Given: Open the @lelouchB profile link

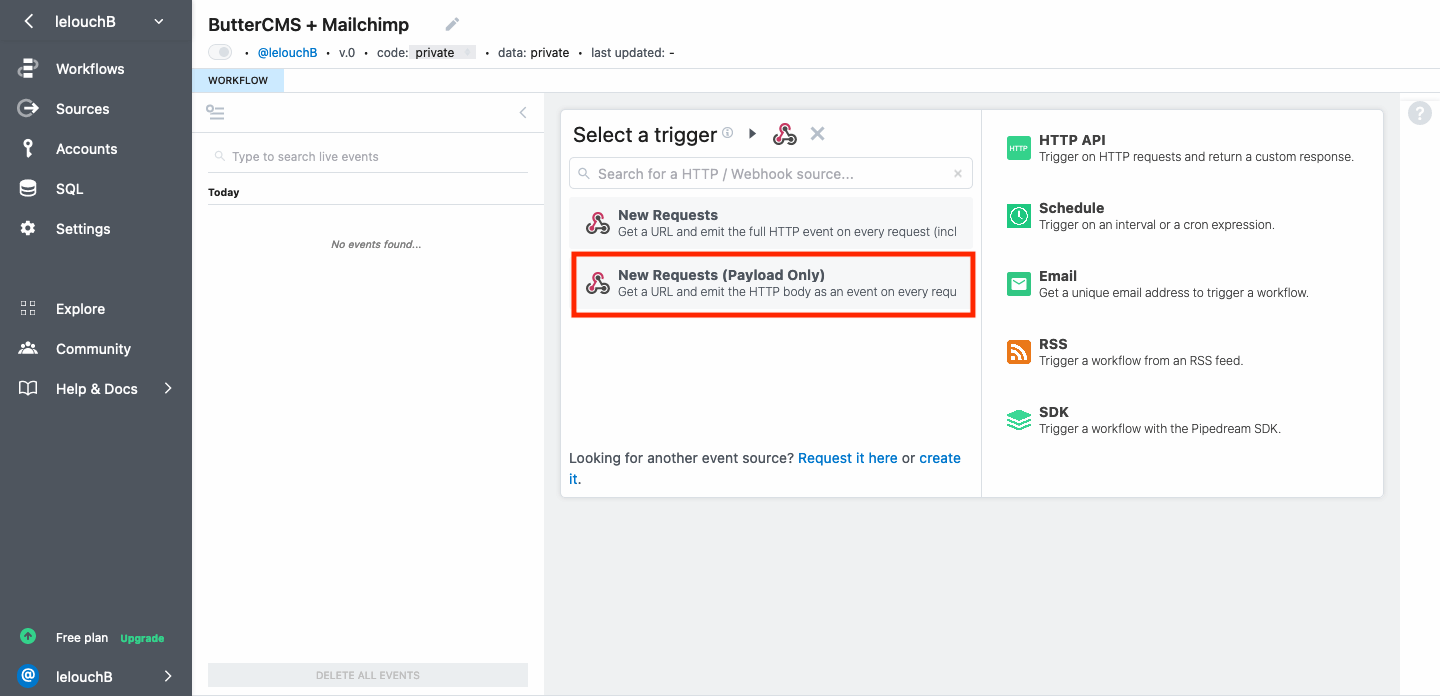Looking at the screenshot, I should pyautogui.click(x=288, y=52).
